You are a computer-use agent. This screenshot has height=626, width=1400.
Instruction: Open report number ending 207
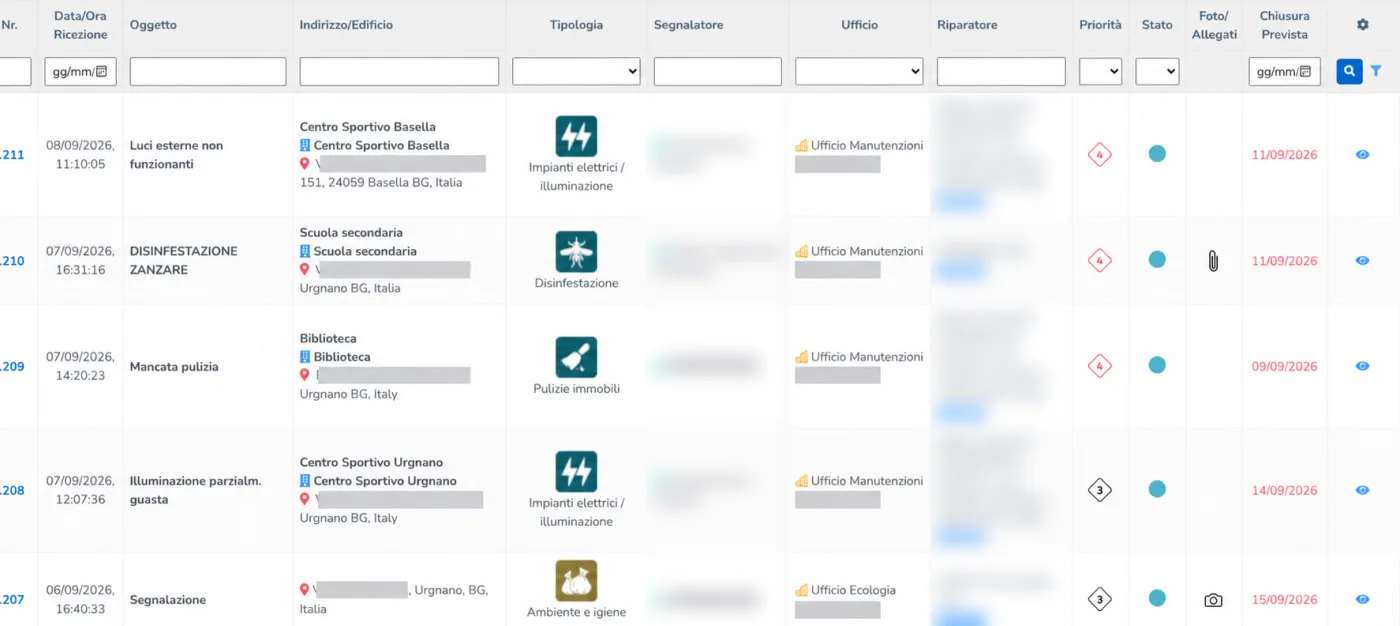[x=12, y=600]
